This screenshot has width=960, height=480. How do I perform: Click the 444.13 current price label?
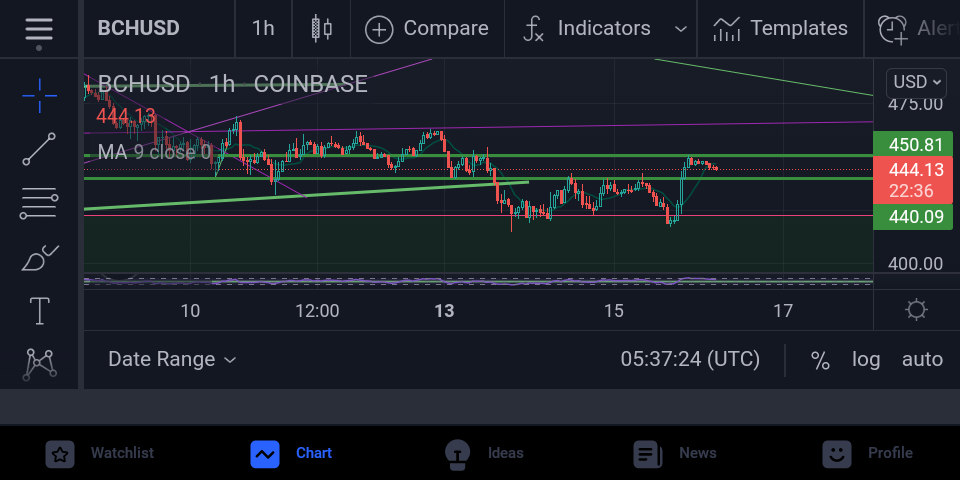pyautogui.click(x=913, y=180)
